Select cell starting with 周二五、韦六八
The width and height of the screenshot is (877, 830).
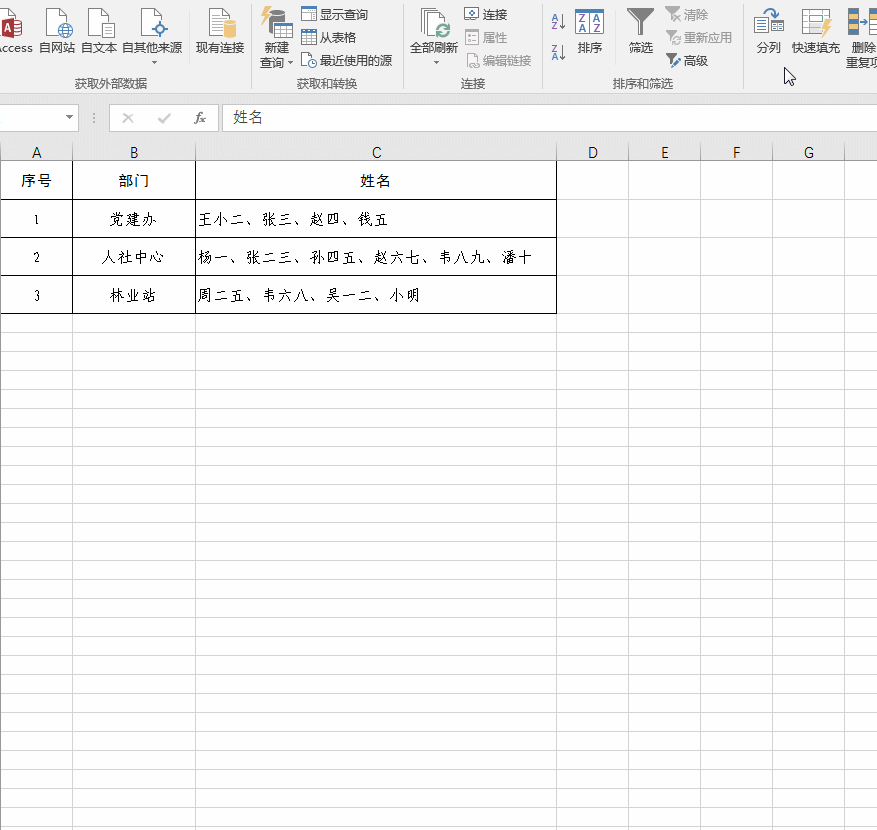tap(376, 295)
